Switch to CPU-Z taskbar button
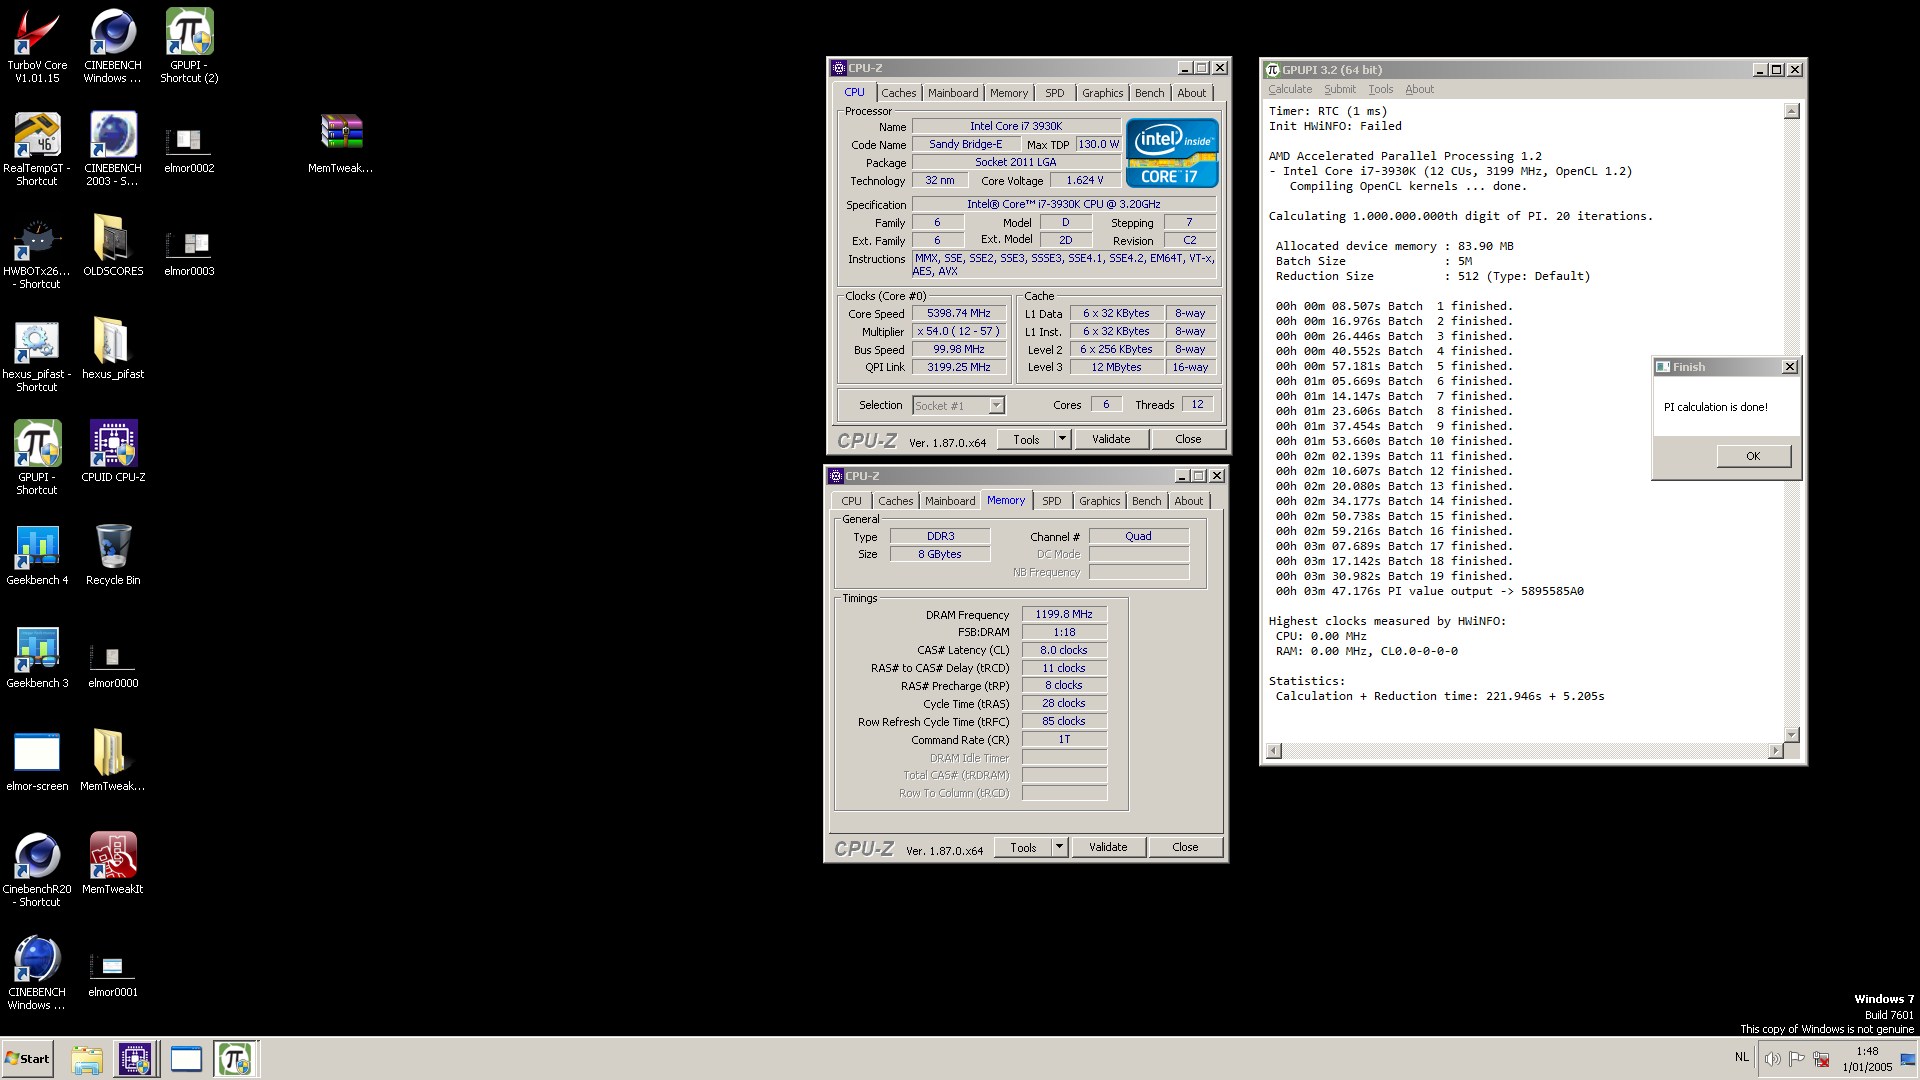The height and width of the screenshot is (1080, 1920). click(x=135, y=1059)
